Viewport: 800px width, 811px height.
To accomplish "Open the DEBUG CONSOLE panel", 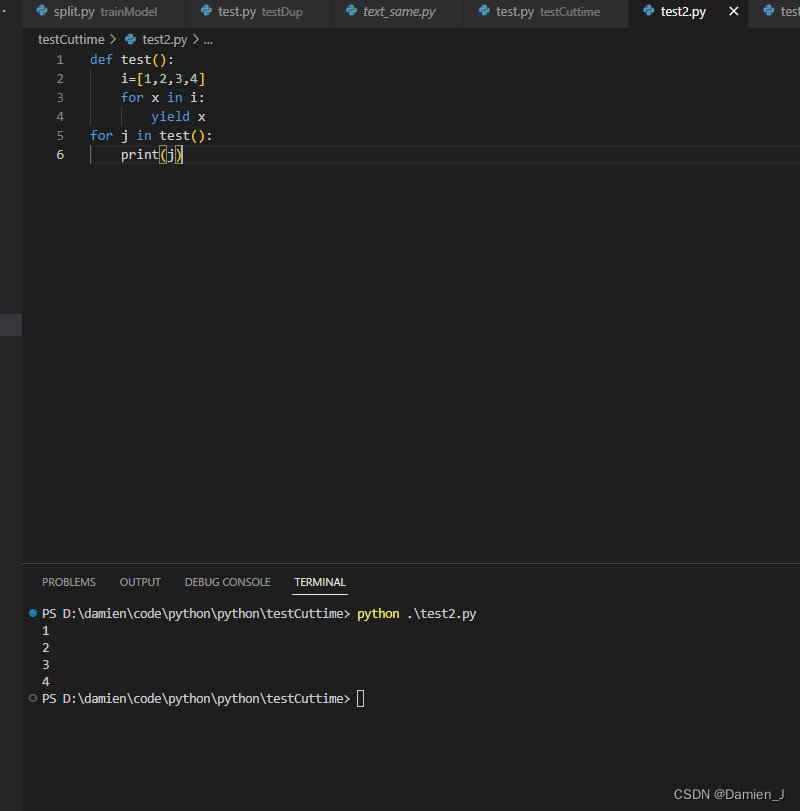I will pyautogui.click(x=227, y=582).
